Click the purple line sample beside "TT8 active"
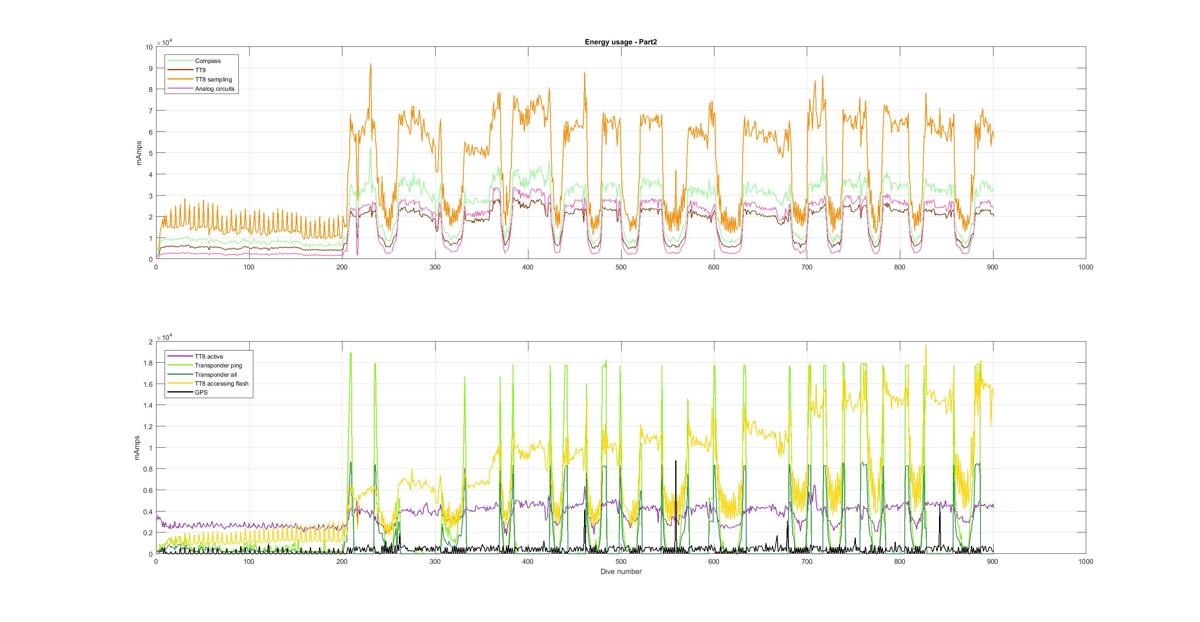The image size is (1200, 622). 181,356
